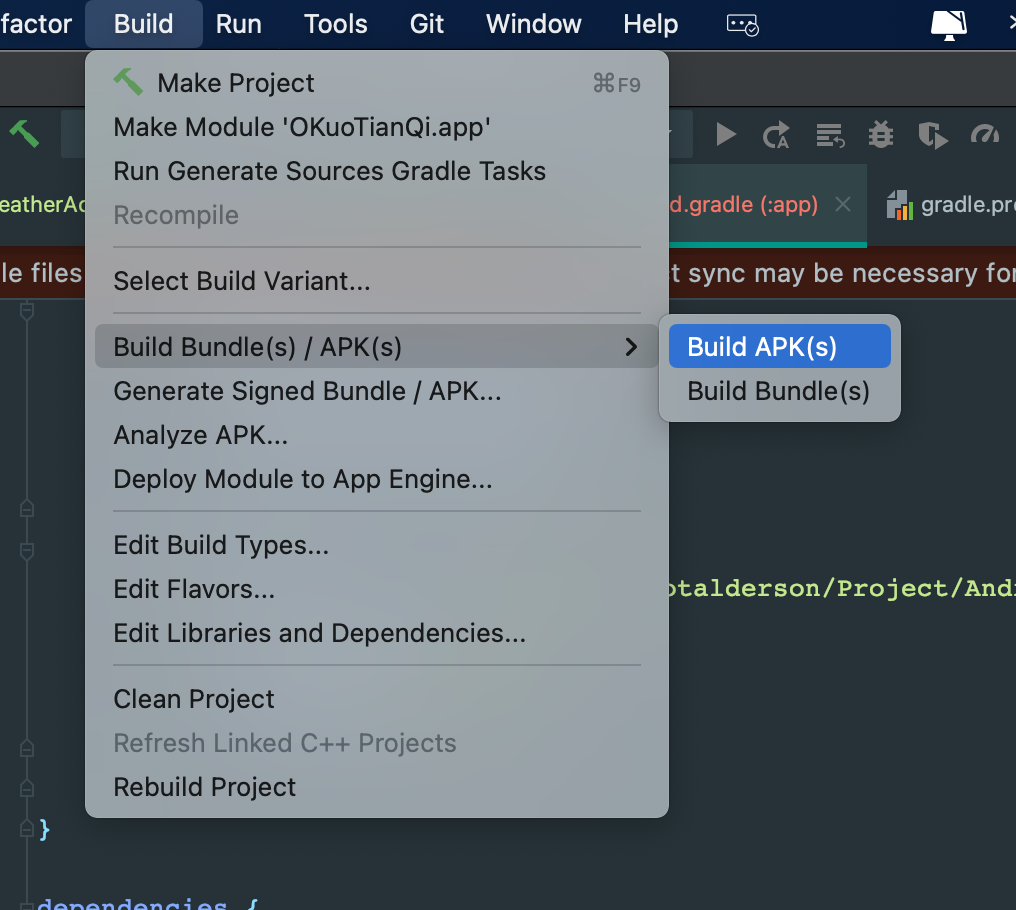Open Edit Flavors...
The image size is (1016, 910).
click(376, 589)
